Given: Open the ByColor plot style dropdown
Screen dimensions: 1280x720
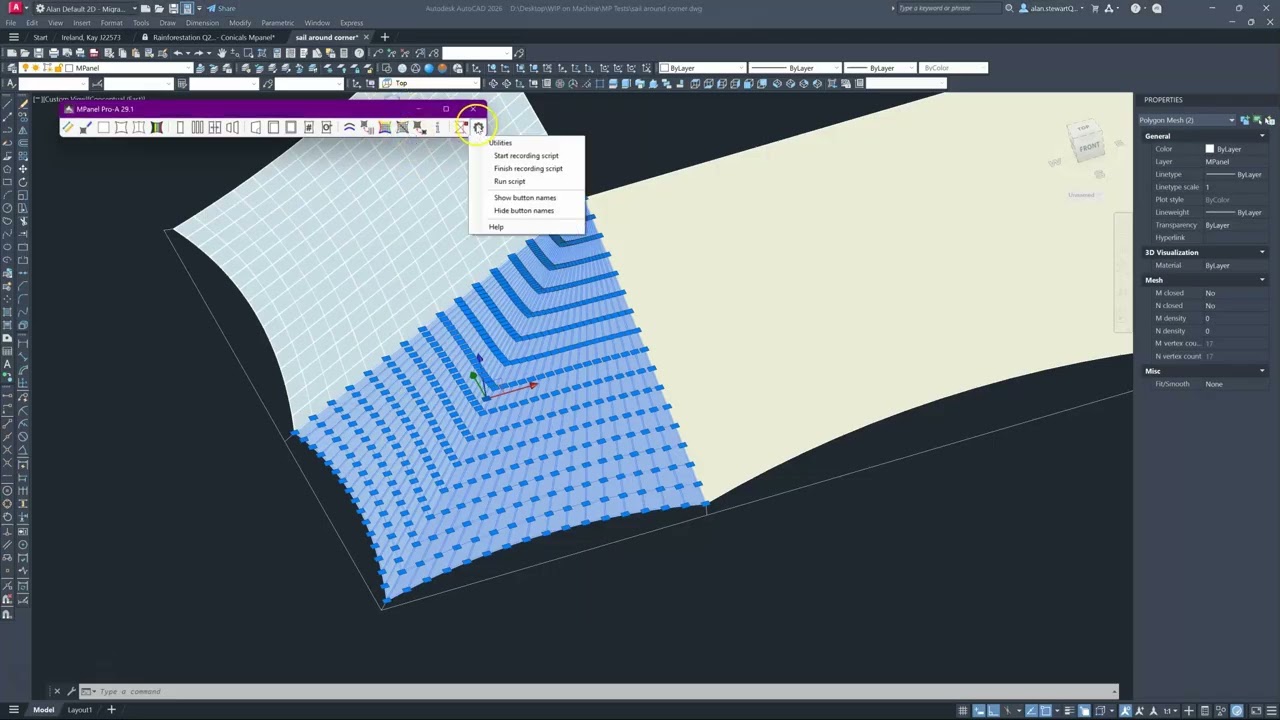Looking at the screenshot, I should (954, 68).
